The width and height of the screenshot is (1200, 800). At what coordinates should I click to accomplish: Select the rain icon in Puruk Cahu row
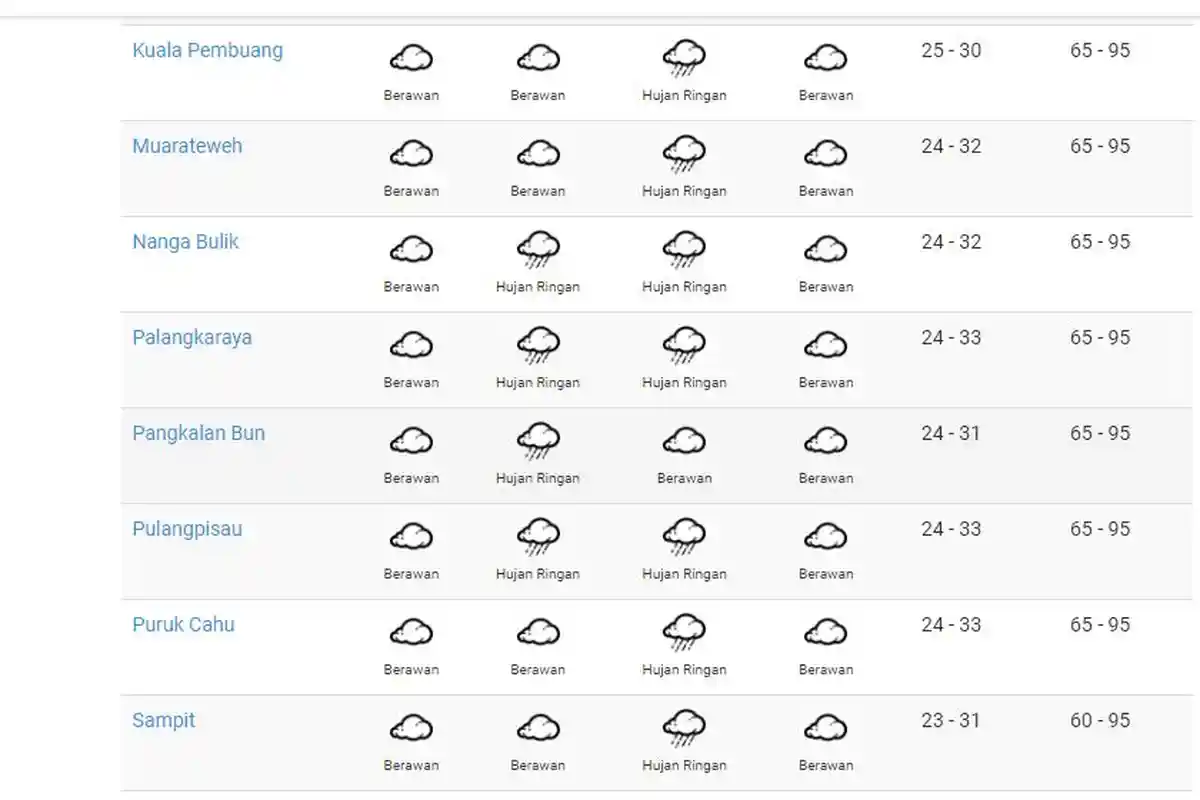[684, 633]
